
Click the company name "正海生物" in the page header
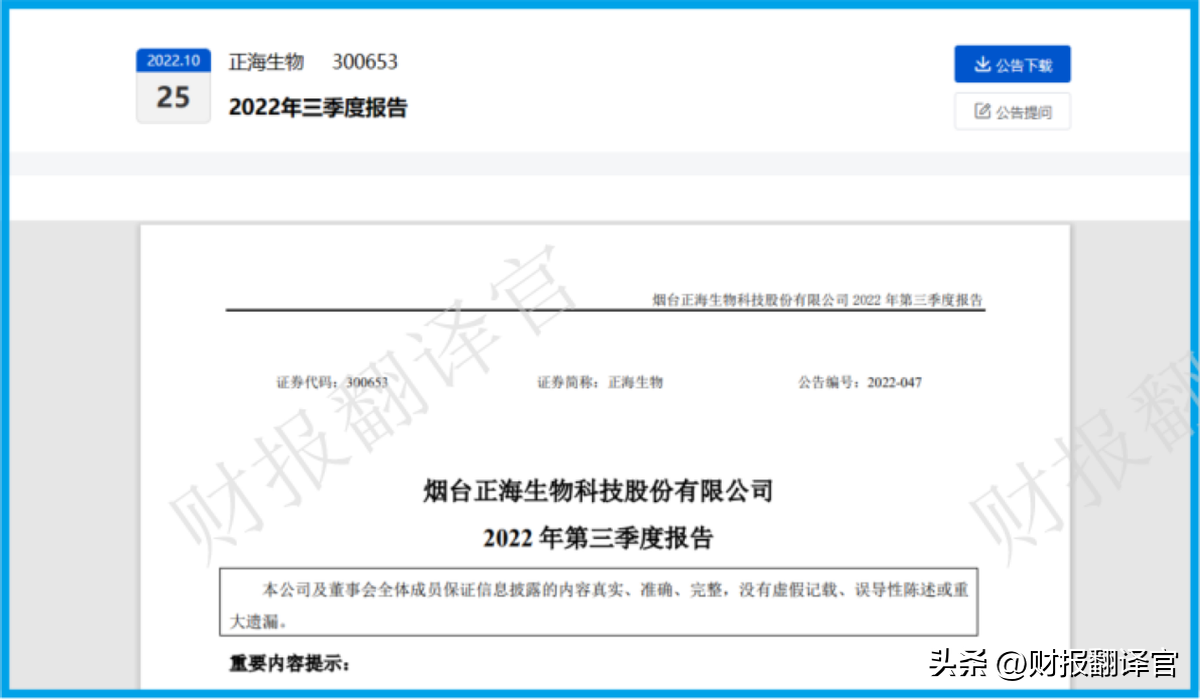266,62
